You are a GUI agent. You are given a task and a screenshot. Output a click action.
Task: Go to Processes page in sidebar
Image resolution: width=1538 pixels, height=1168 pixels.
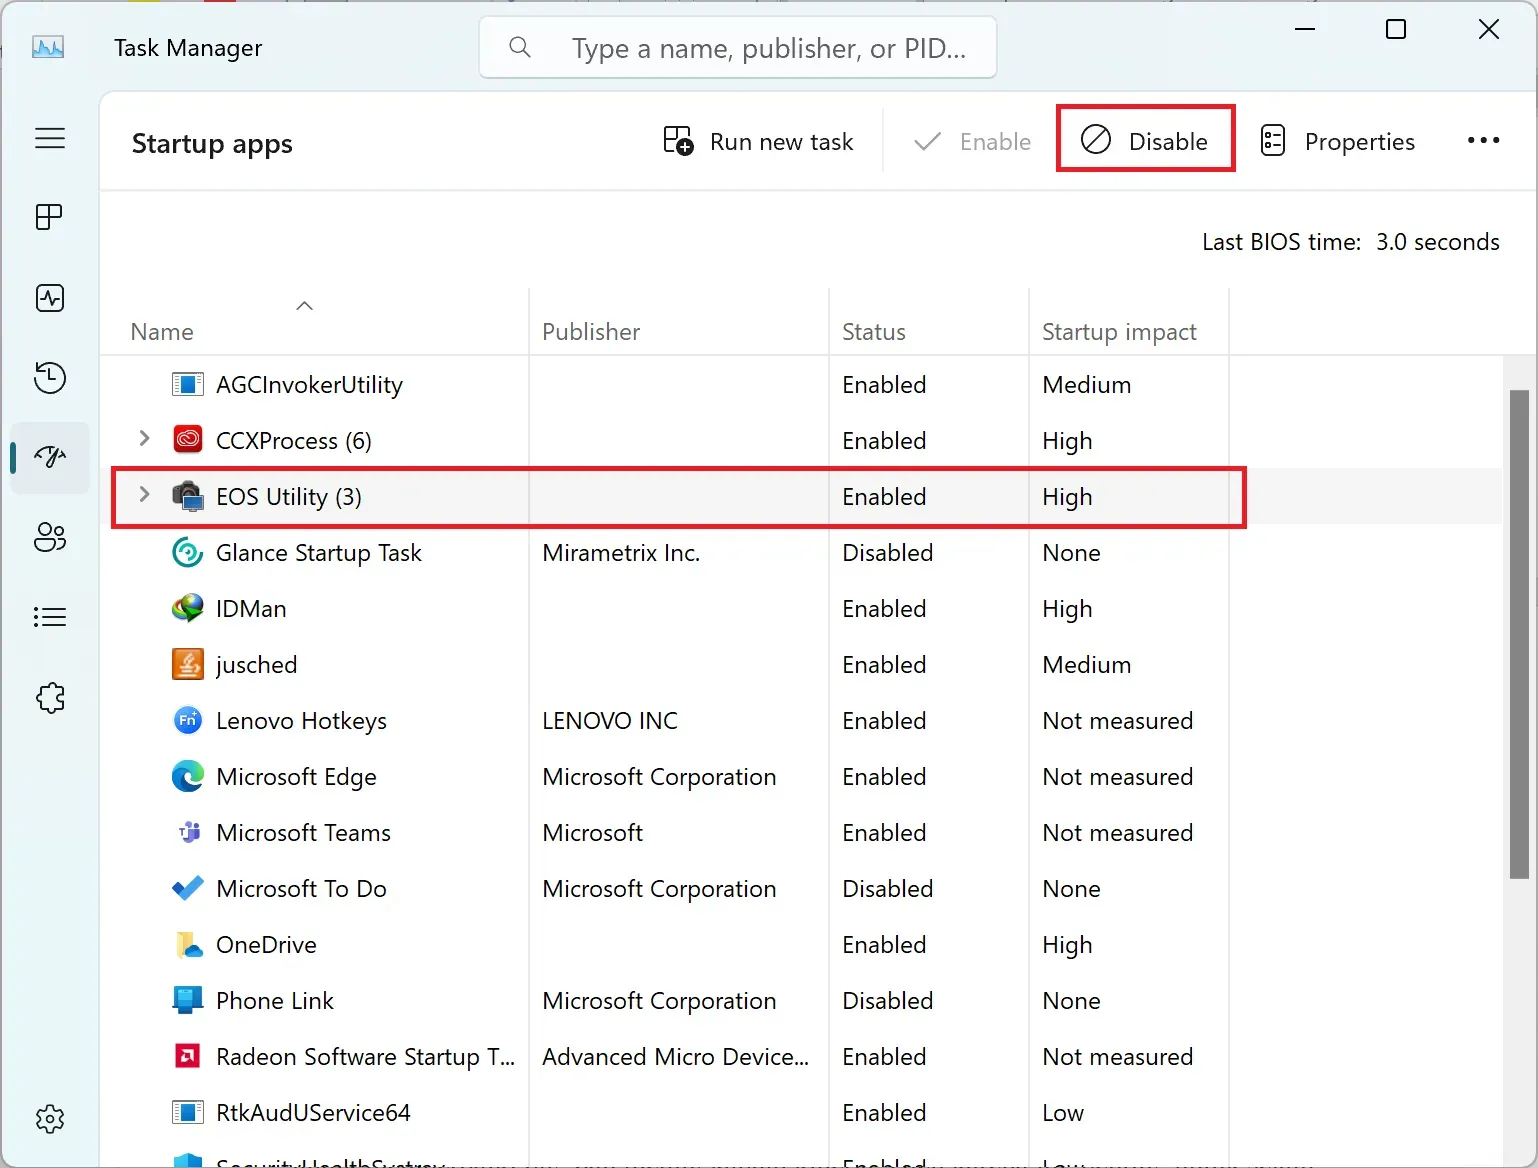click(50, 217)
